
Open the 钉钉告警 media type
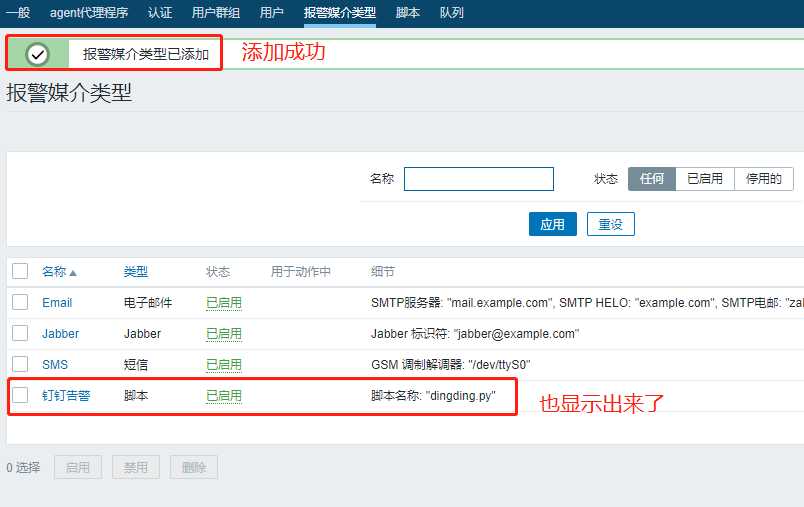coord(66,395)
